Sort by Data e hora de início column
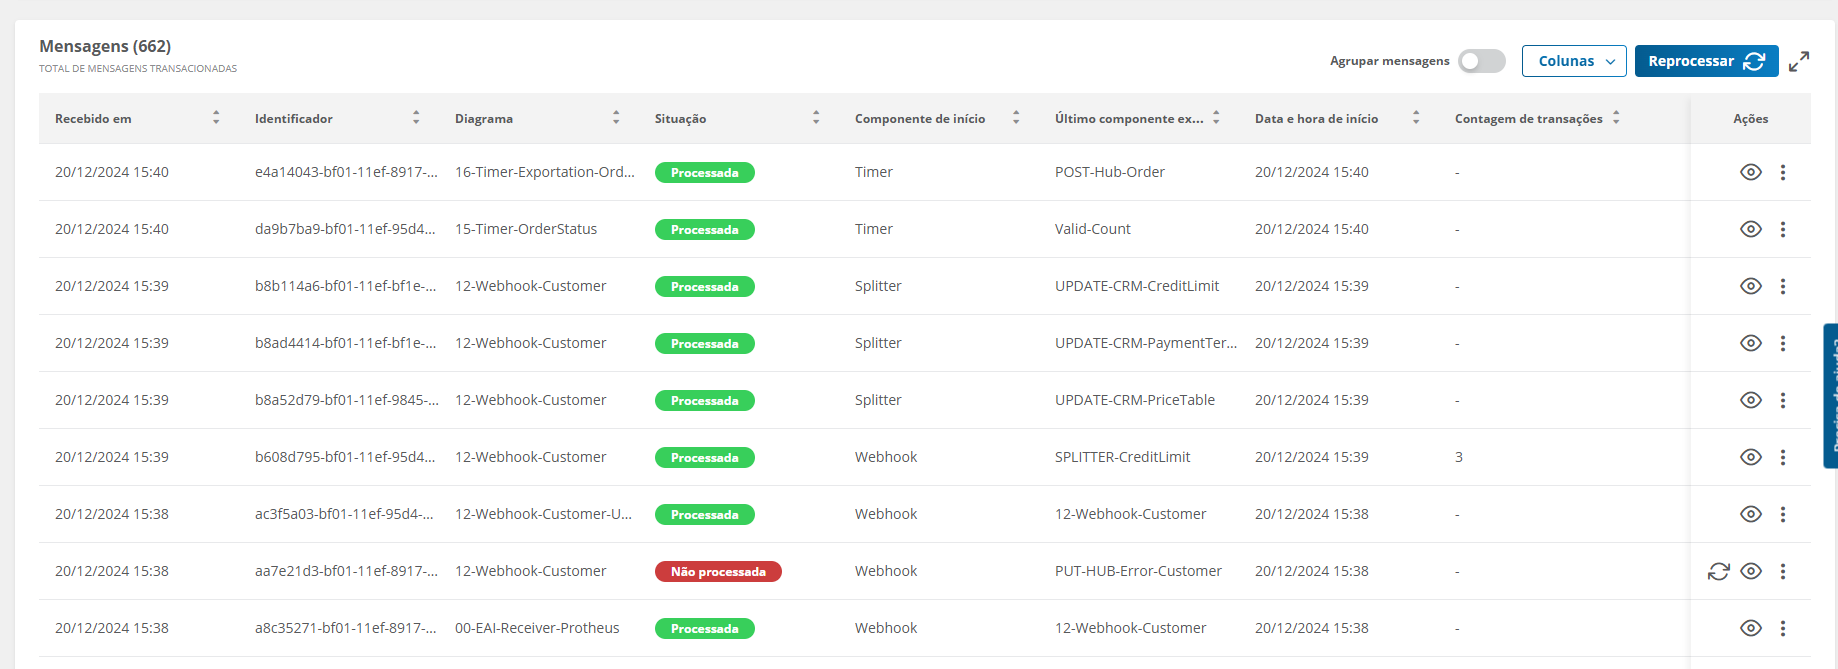 click(1416, 118)
